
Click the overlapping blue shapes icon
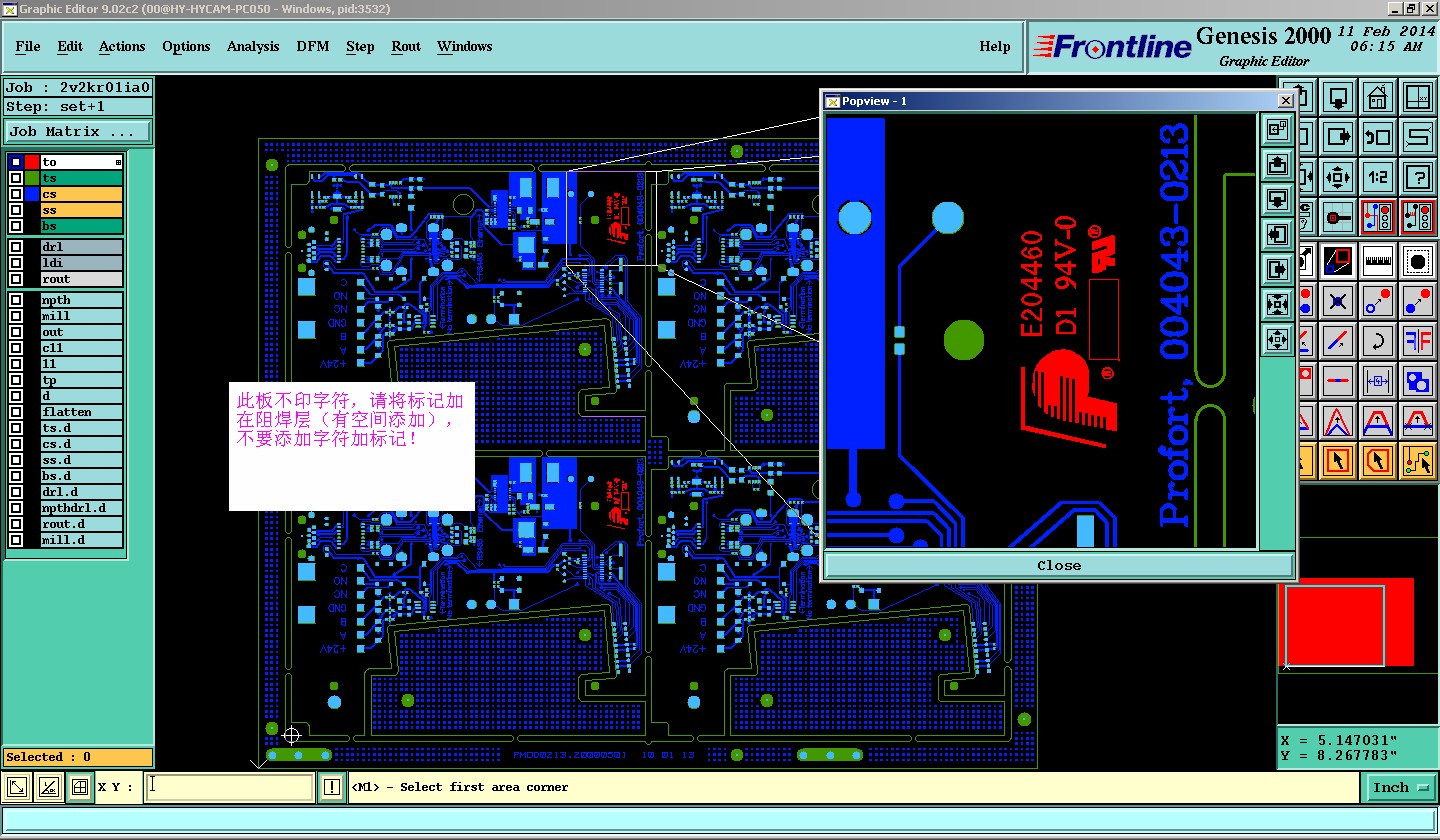[1419, 380]
